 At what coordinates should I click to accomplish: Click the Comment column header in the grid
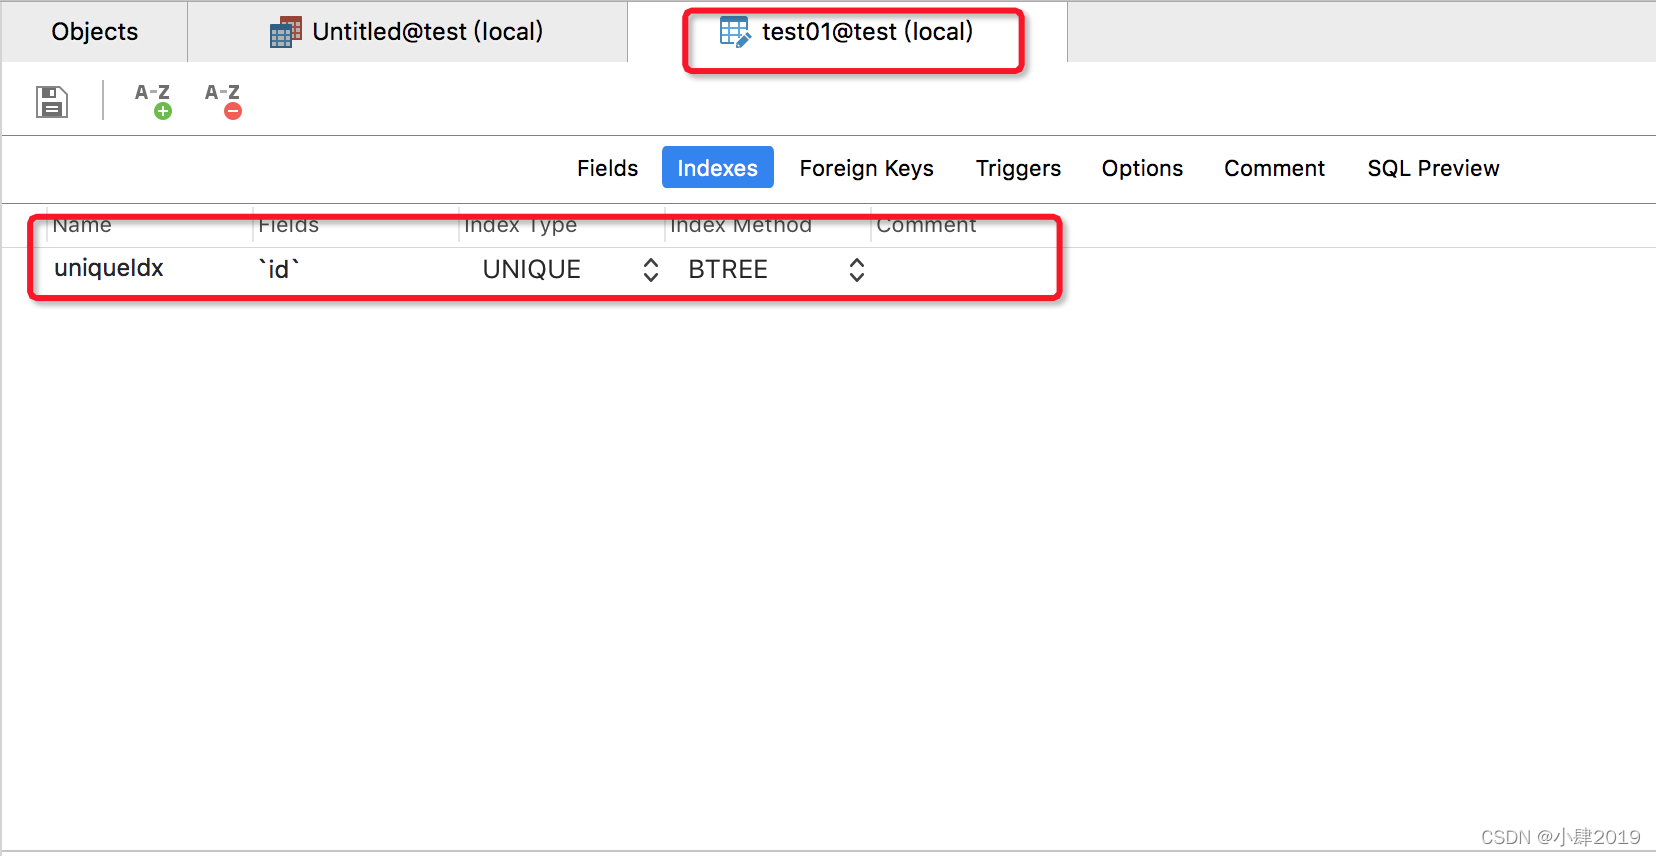pos(964,226)
